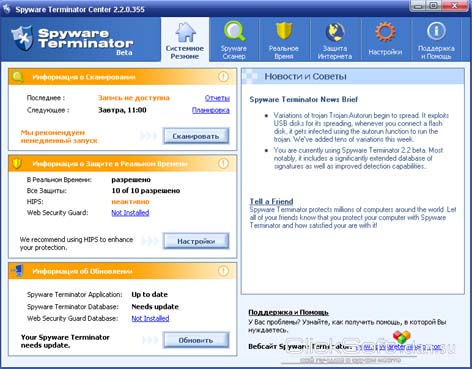Click Not Installed link for Web Security Guard Database
The height and width of the screenshot is (369, 472).
(x=150, y=318)
